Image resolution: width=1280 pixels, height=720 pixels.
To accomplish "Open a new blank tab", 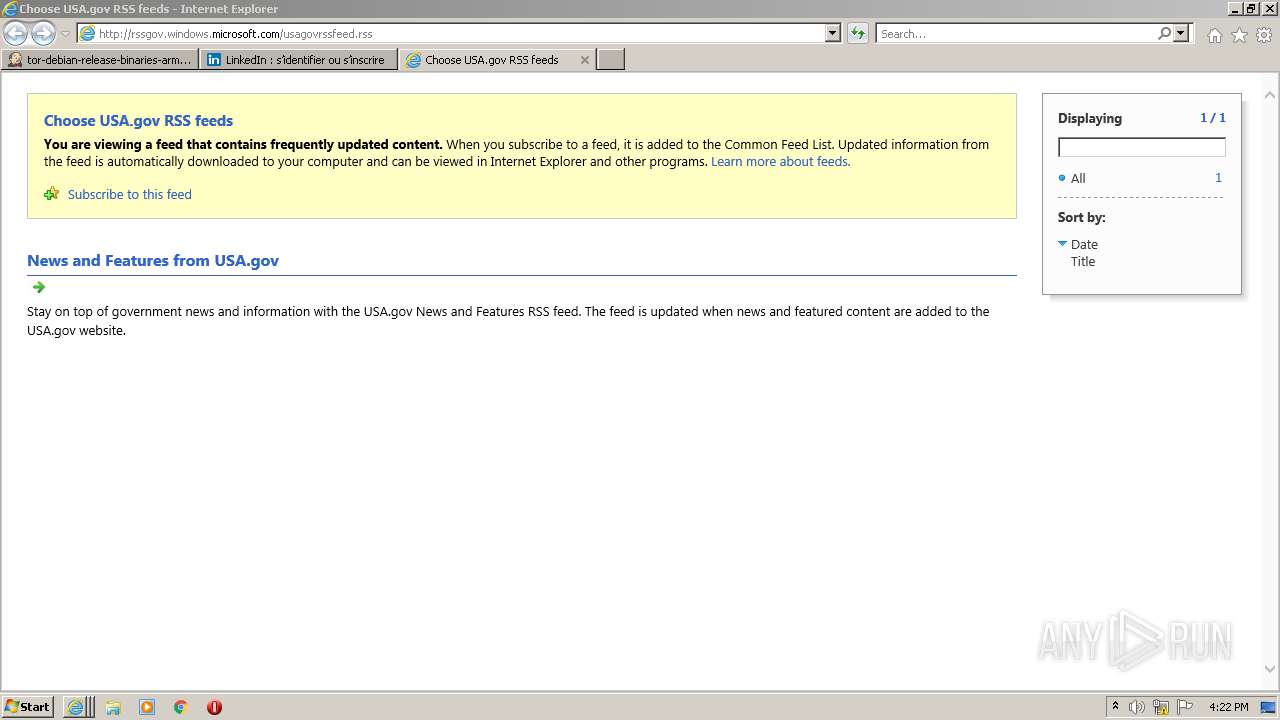I will [611, 60].
